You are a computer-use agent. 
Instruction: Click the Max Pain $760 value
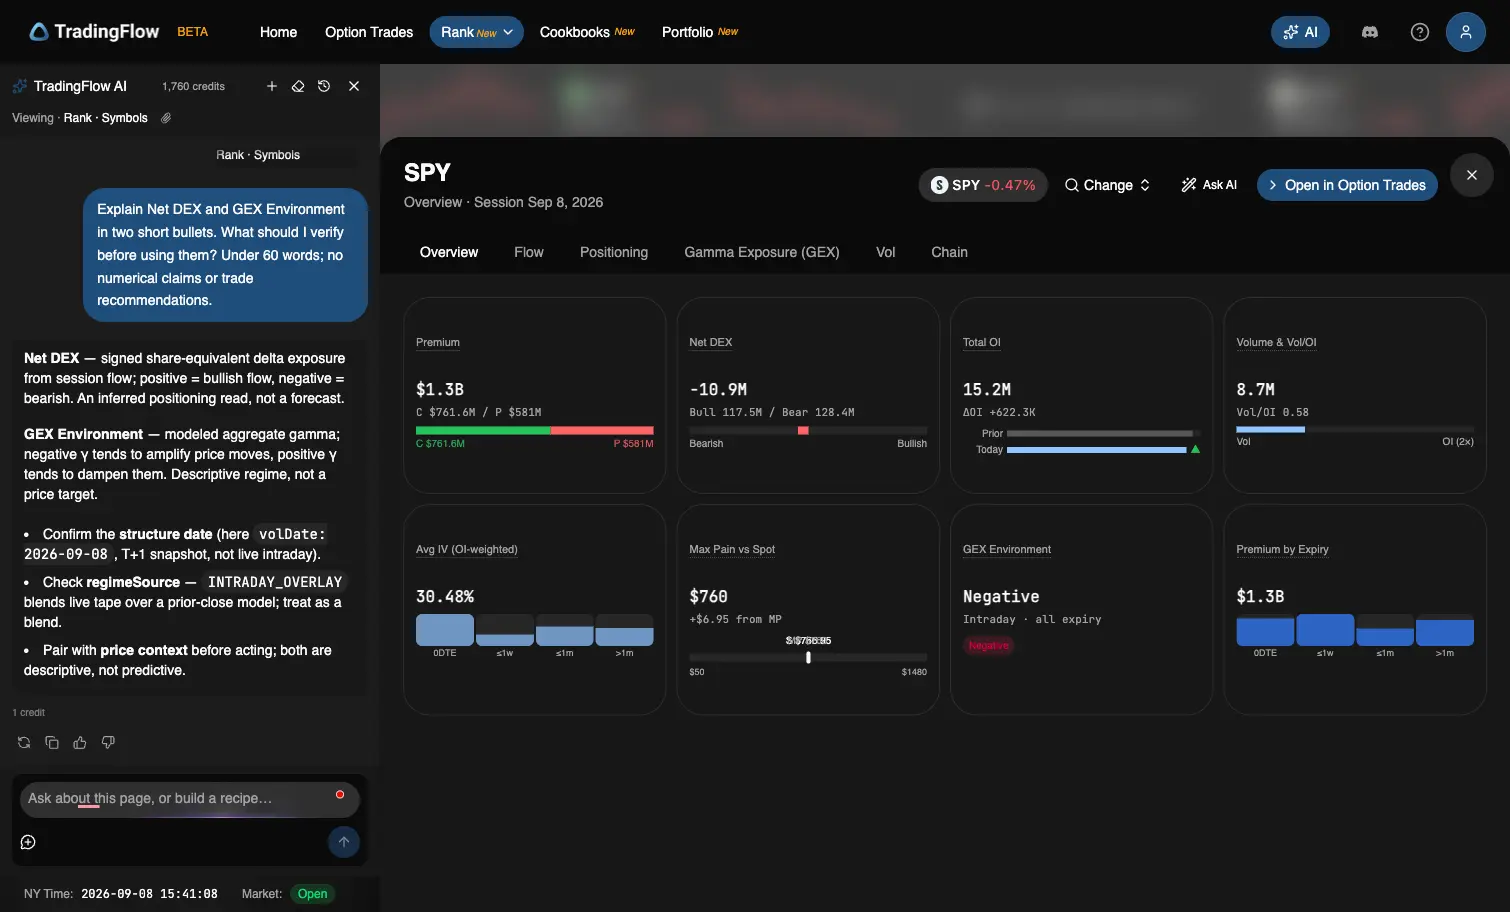(708, 596)
